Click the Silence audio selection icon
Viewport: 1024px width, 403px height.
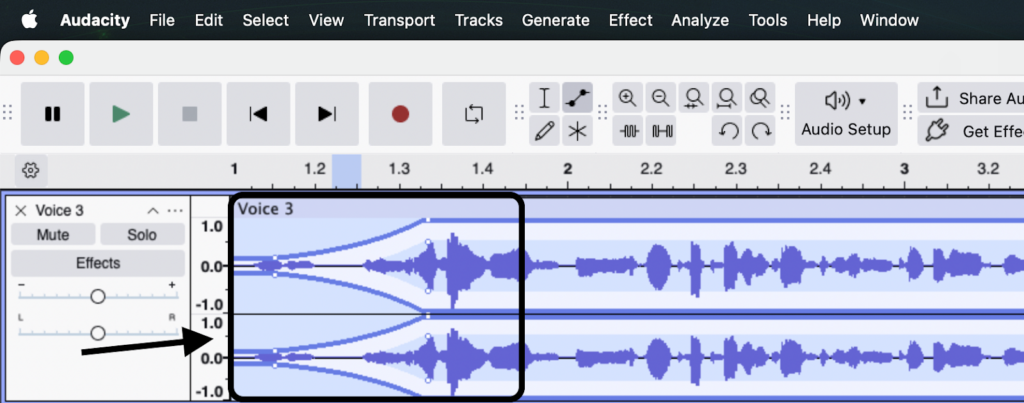click(661, 131)
